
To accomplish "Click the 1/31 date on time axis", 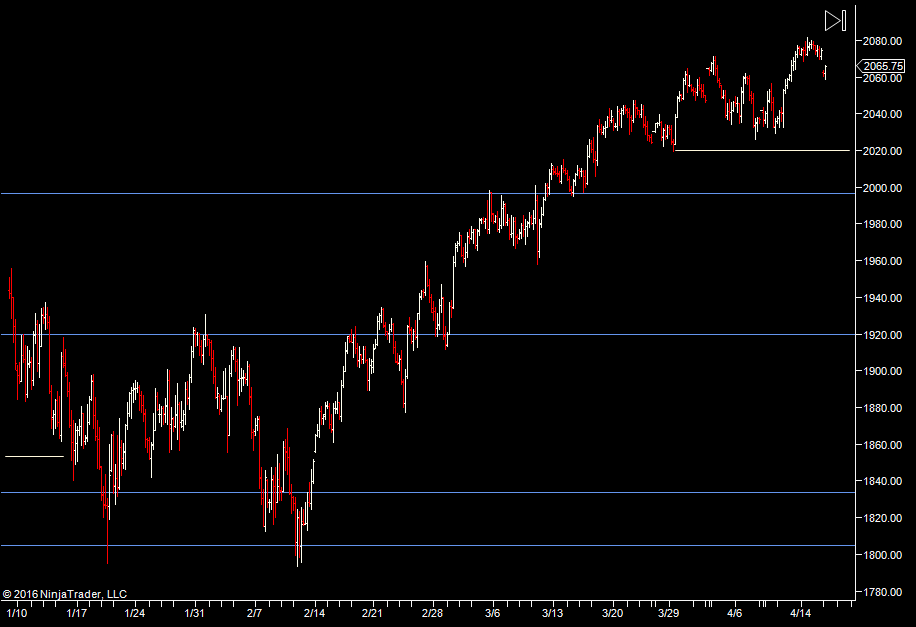I will tap(196, 612).
